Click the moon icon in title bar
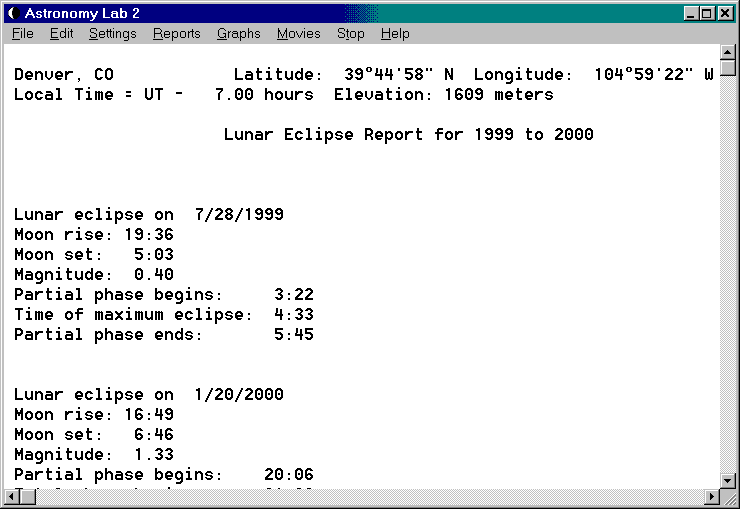Viewport: 740px width, 509px height. [x=13, y=13]
